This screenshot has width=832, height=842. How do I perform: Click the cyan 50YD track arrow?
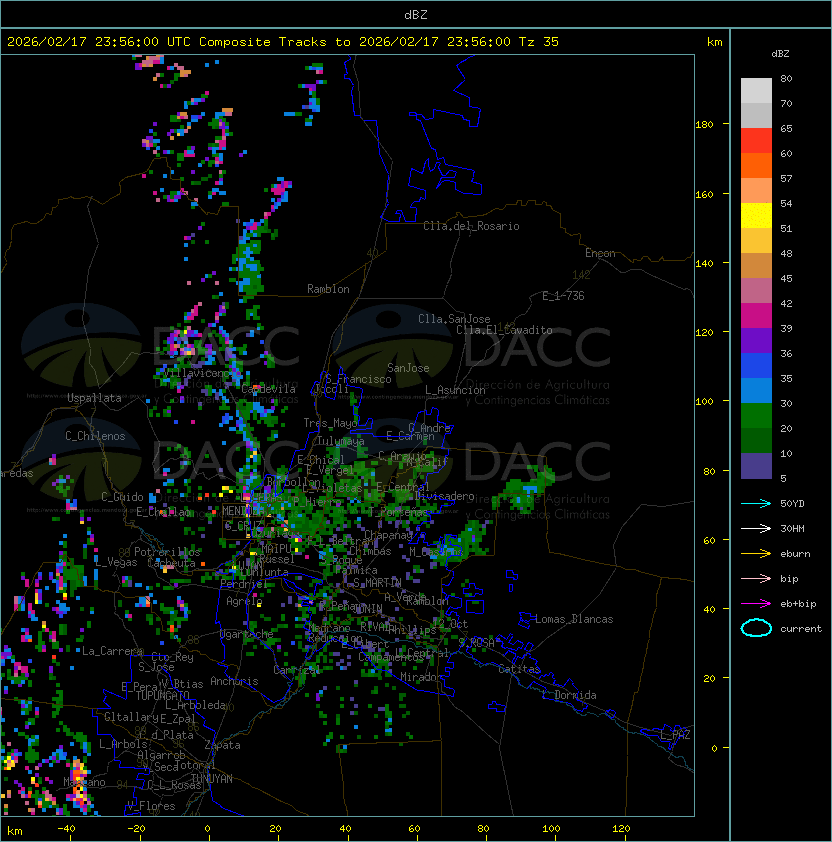(756, 504)
